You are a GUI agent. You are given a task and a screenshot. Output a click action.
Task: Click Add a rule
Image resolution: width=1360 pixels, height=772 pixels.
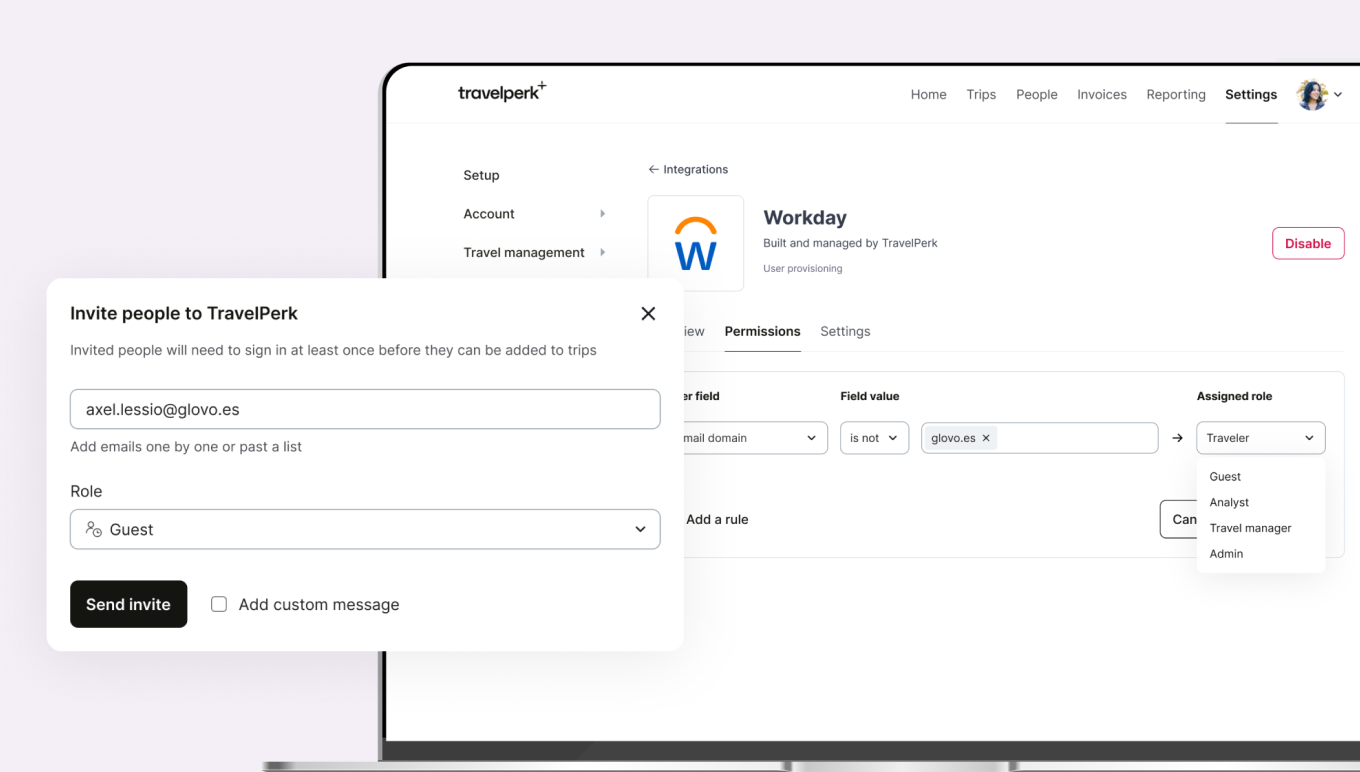[717, 519]
